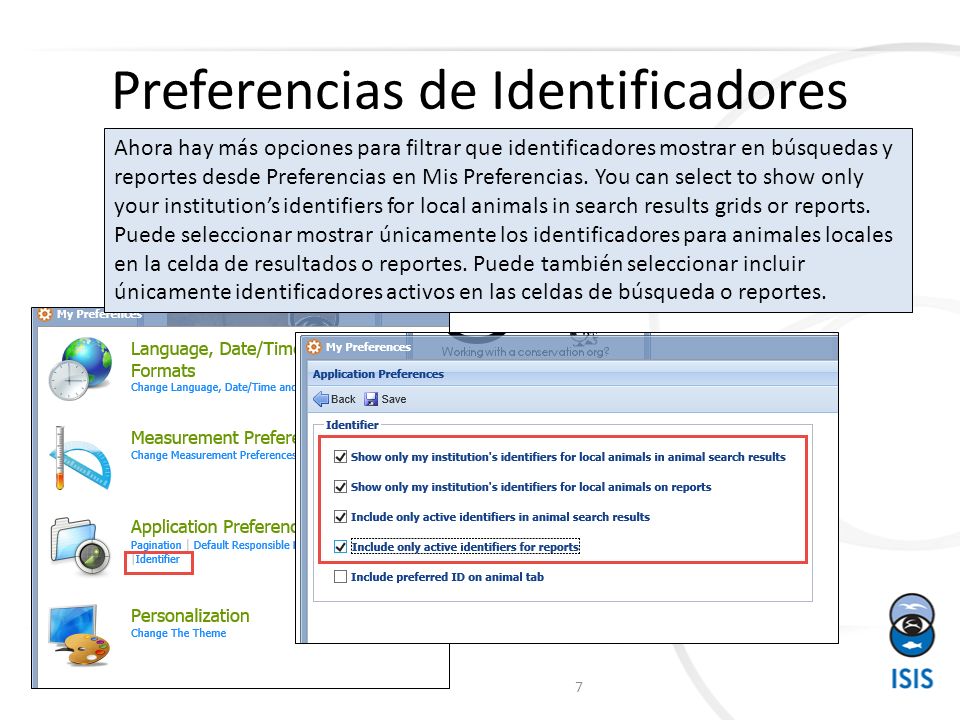The height and width of the screenshot is (720, 960).
Task: Open the Measurement Preferences heading
Action: point(212,438)
